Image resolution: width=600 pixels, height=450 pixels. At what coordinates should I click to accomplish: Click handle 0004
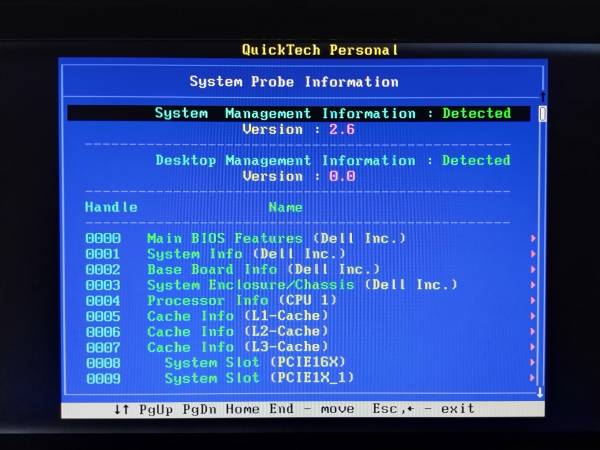103,301
